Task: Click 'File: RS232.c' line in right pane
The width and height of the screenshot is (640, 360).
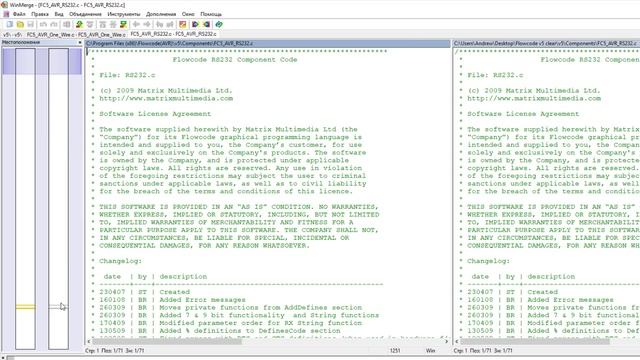Action: click(496, 75)
